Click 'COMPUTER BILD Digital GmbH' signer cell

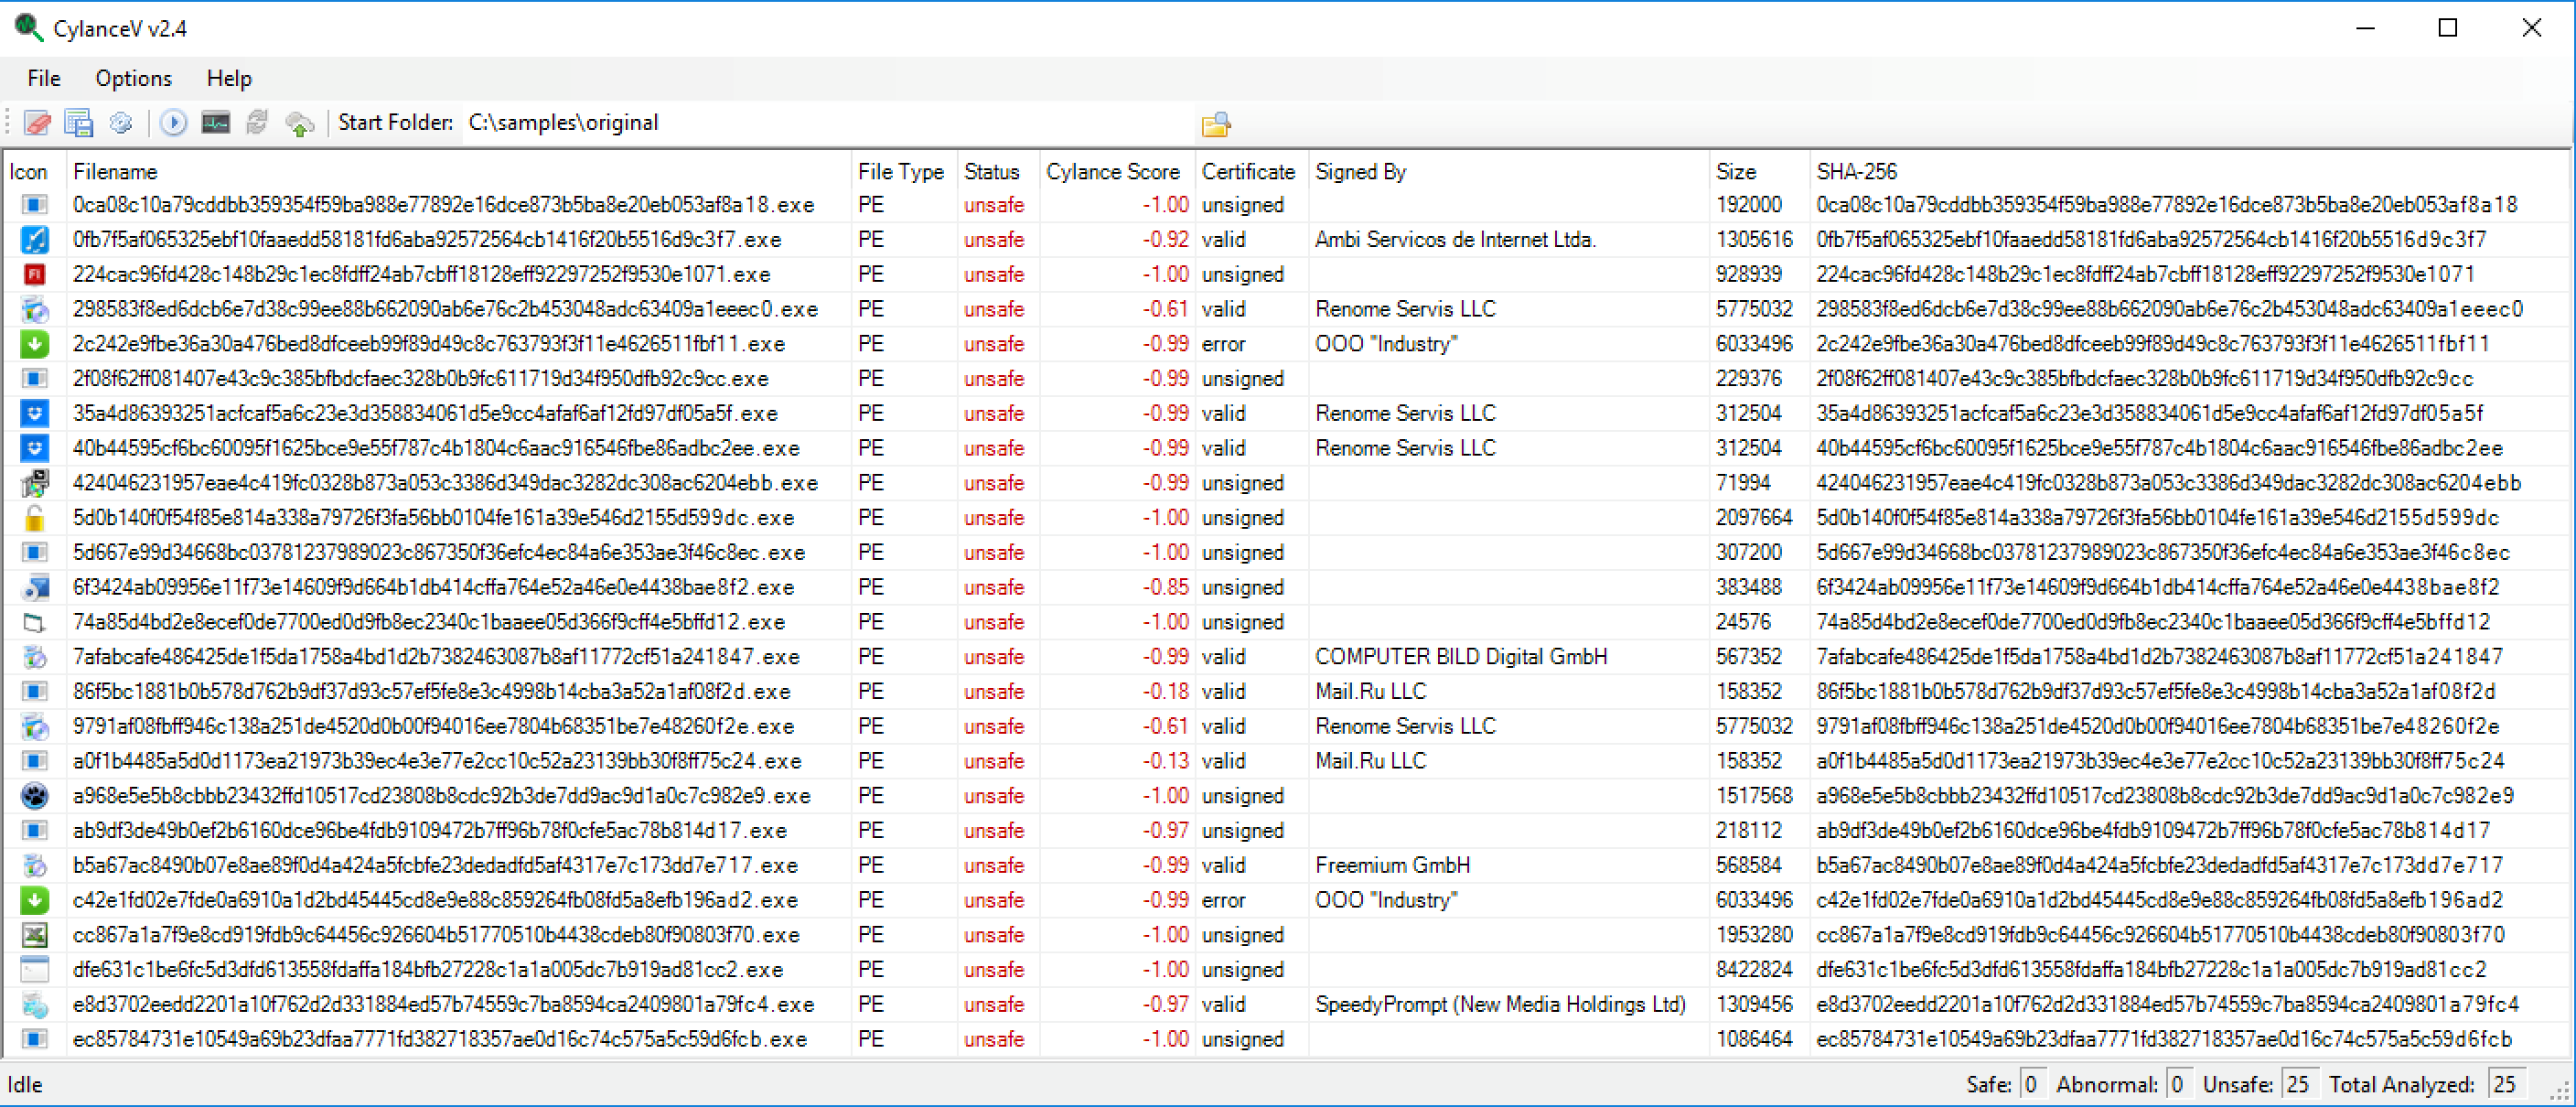click(1461, 657)
